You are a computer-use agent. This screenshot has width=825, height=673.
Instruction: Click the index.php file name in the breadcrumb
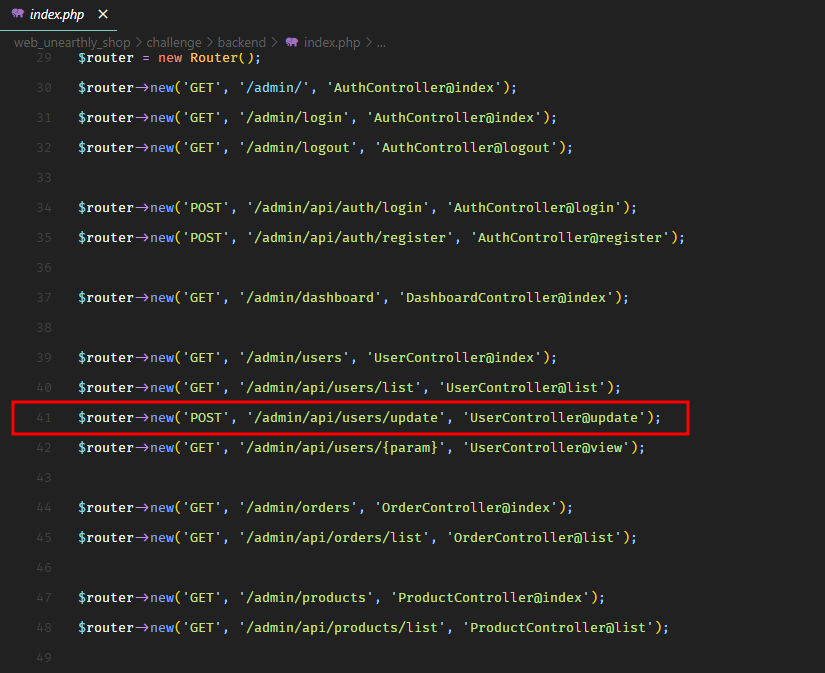(331, 43)
